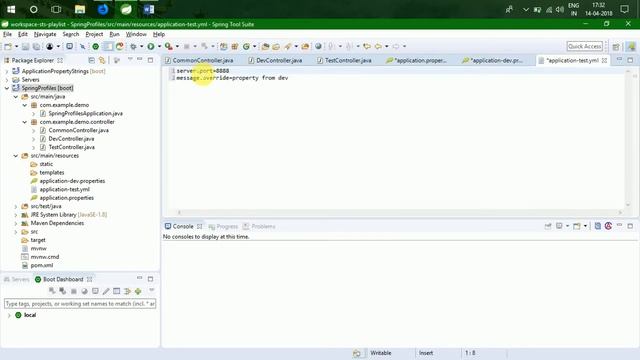This screenshot has width=640, height=360.
Task: Open the File menu
Action: [7, 34]
